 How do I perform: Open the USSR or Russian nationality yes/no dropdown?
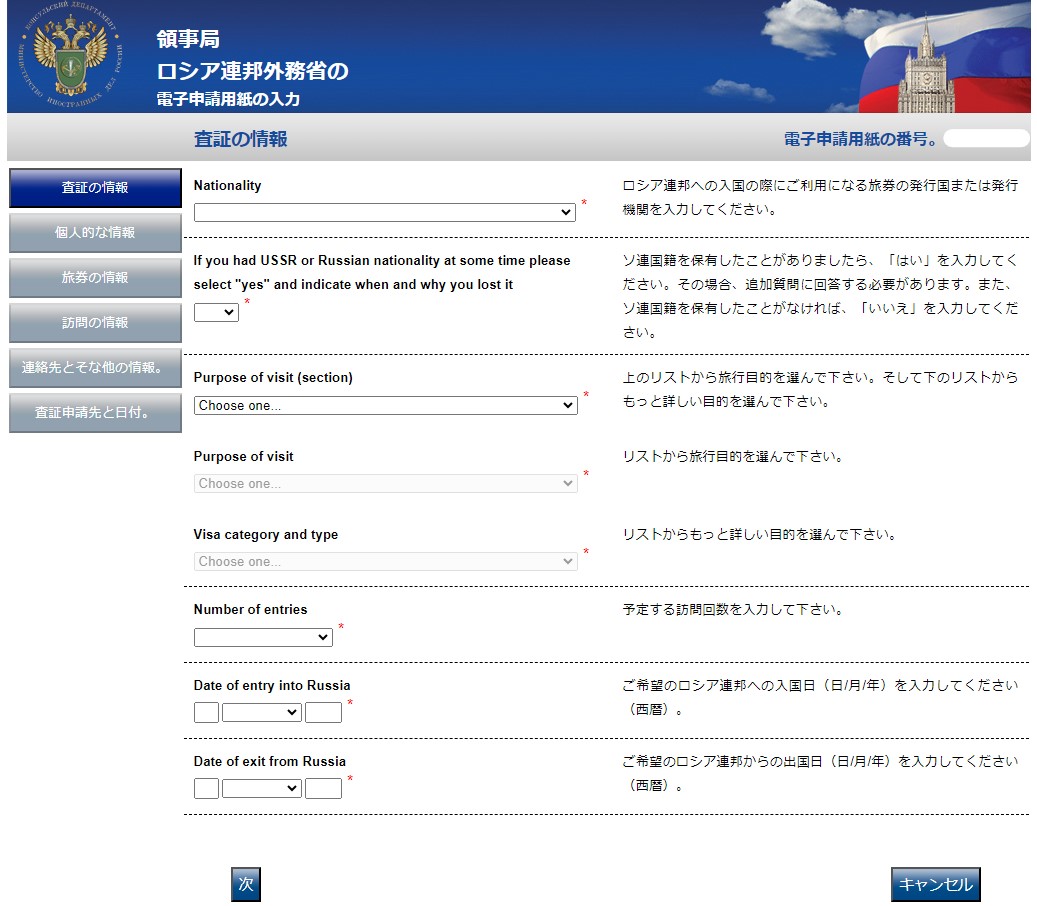216,312
